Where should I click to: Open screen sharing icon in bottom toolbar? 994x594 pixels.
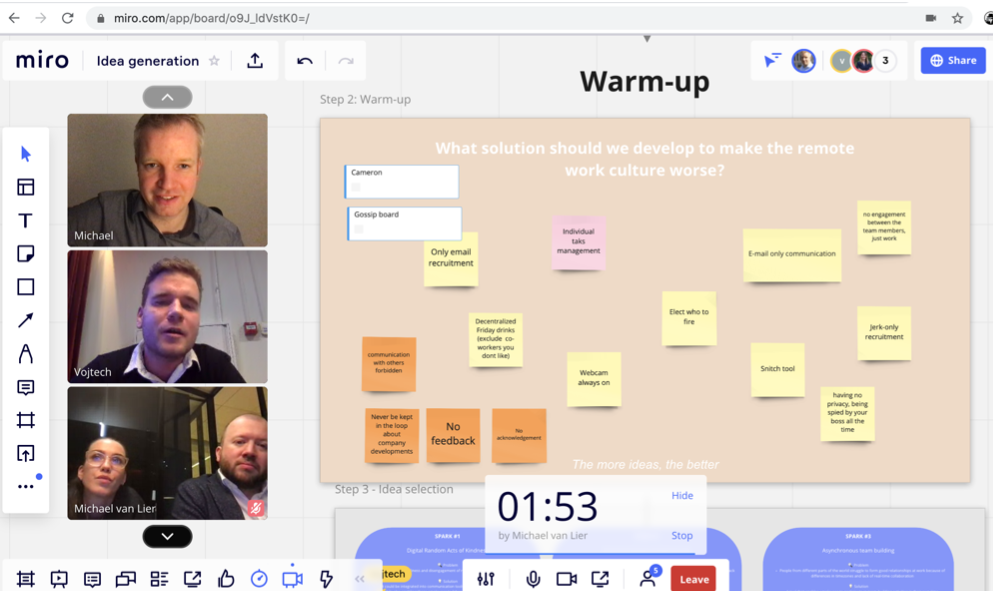click(x=193, y=579)
